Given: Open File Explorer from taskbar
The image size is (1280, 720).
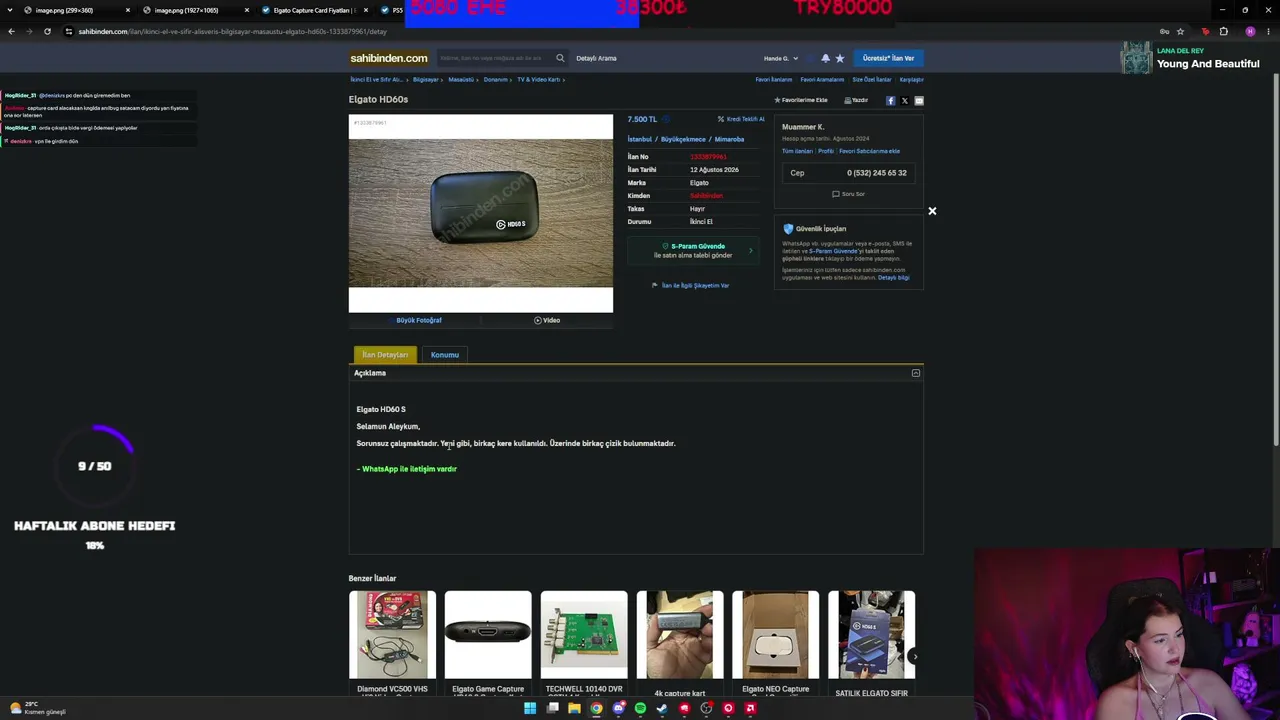Looking at the screenshot, I should 574,708.
